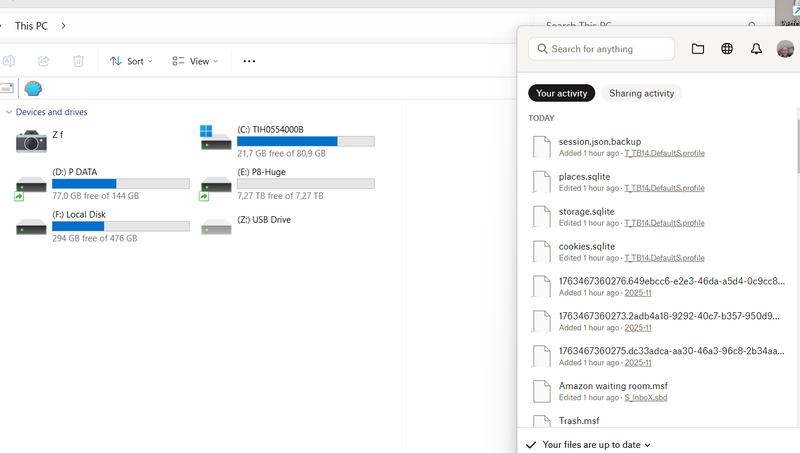Open the T_TB14.DefaultS.profile link under session.json.backup

click(x=664, y=153)
